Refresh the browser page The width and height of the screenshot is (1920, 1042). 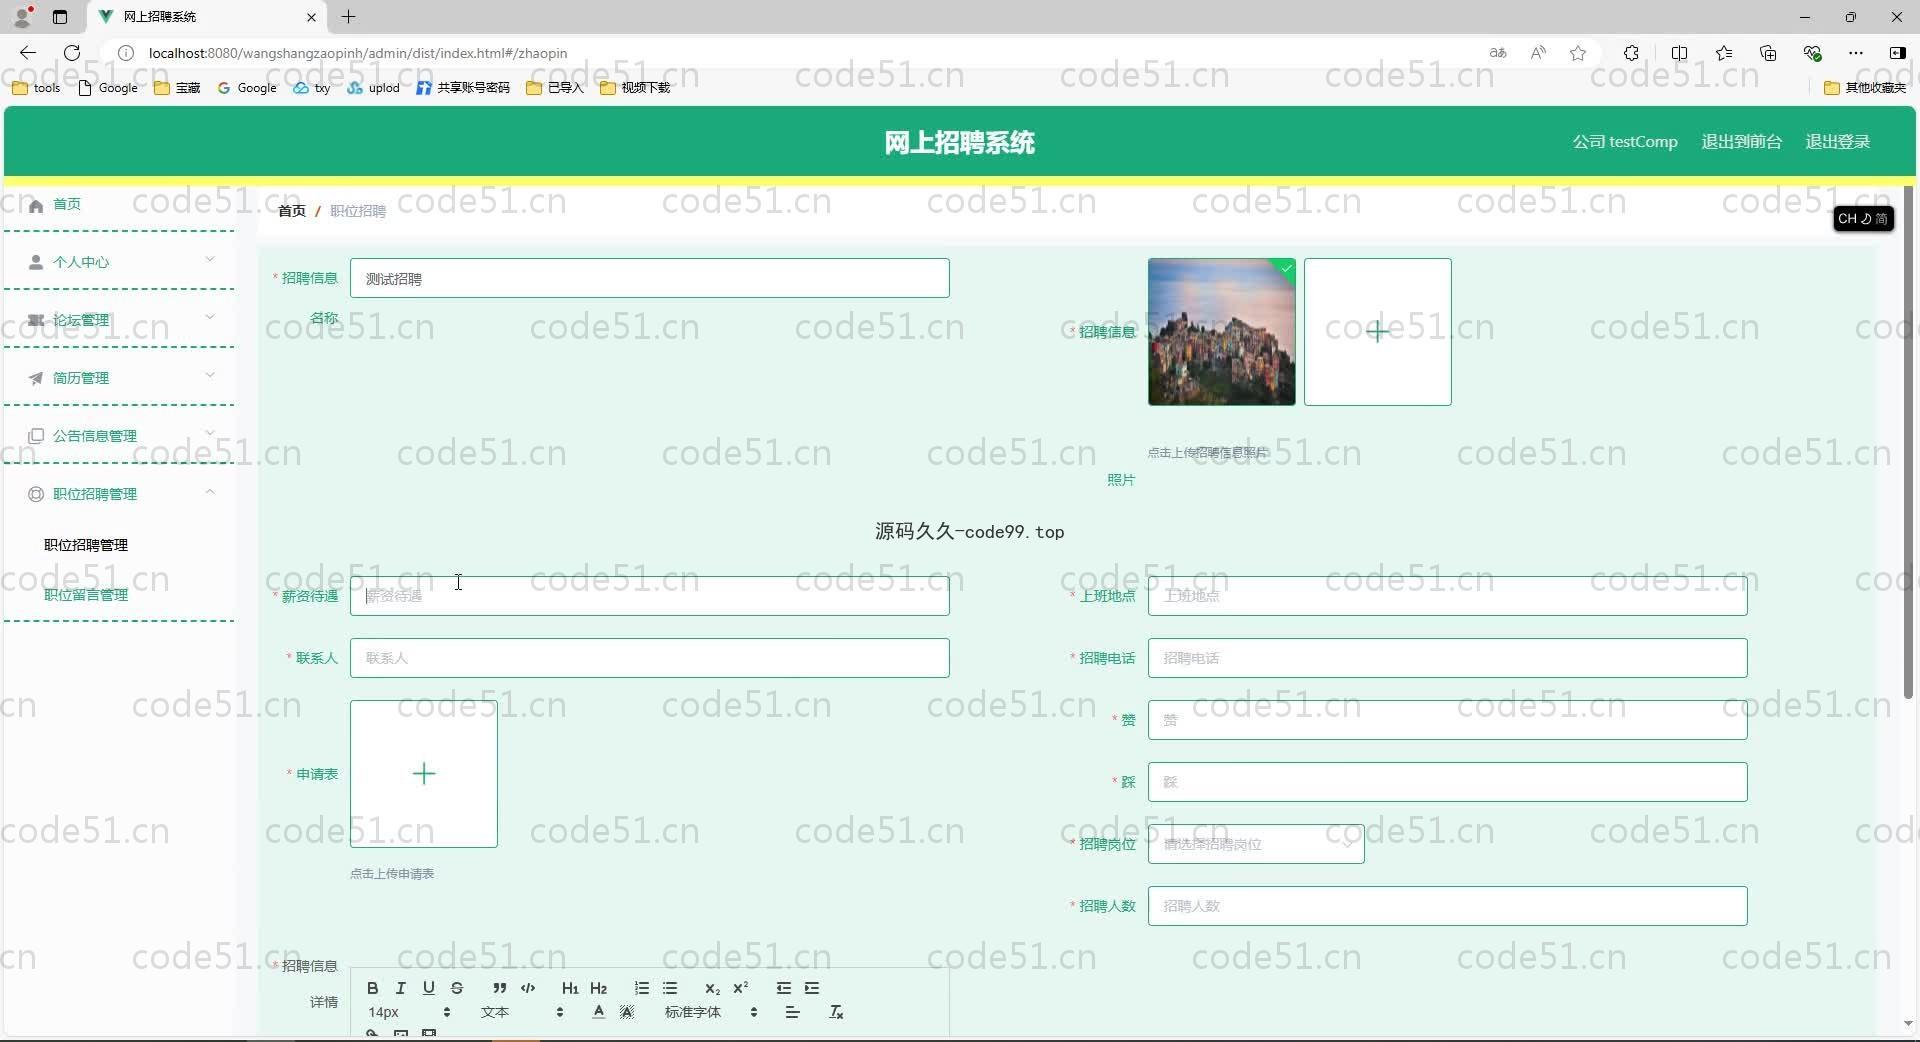click(x=72, y=53)
